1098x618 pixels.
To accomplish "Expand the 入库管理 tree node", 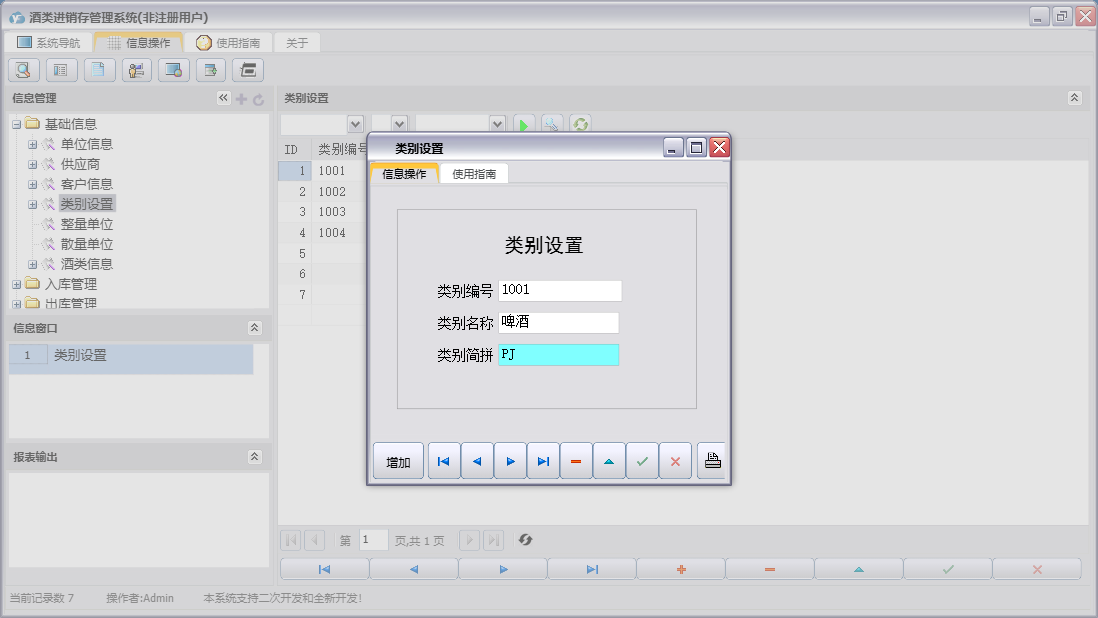I will (x=17, y=284).
